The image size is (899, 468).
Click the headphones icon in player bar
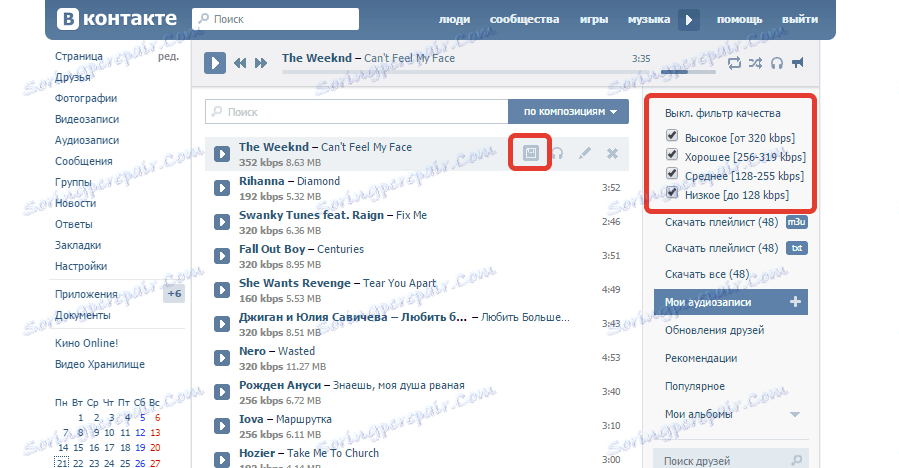[777, 63]
